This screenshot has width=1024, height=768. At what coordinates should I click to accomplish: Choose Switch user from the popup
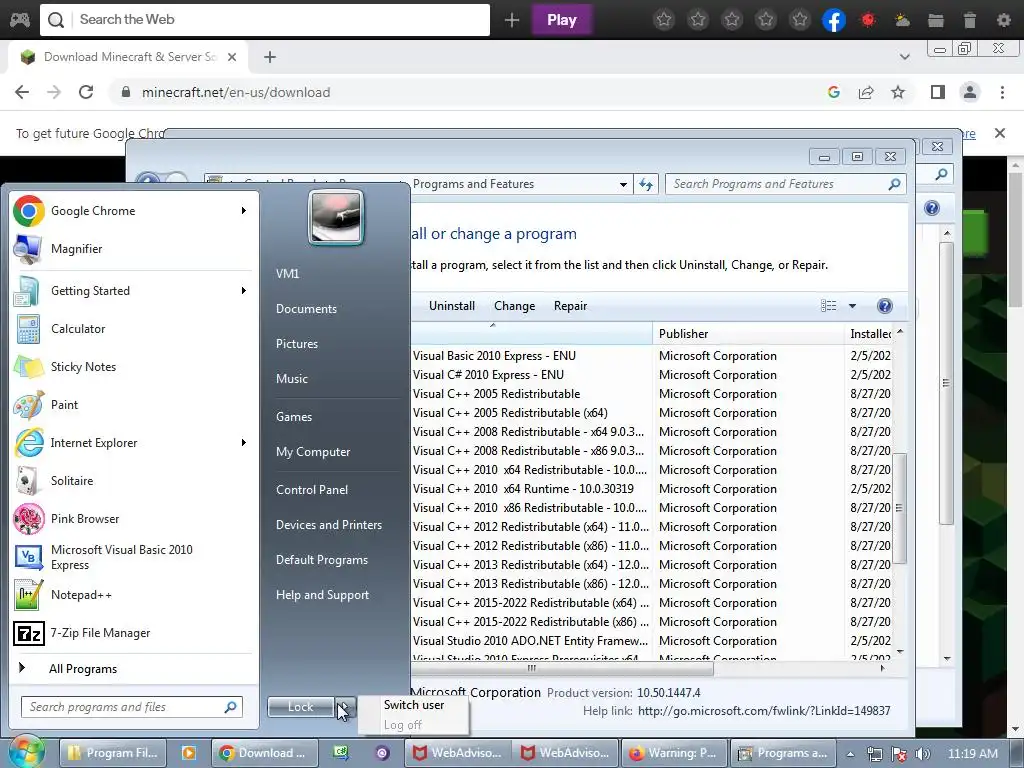pos(413,705)
